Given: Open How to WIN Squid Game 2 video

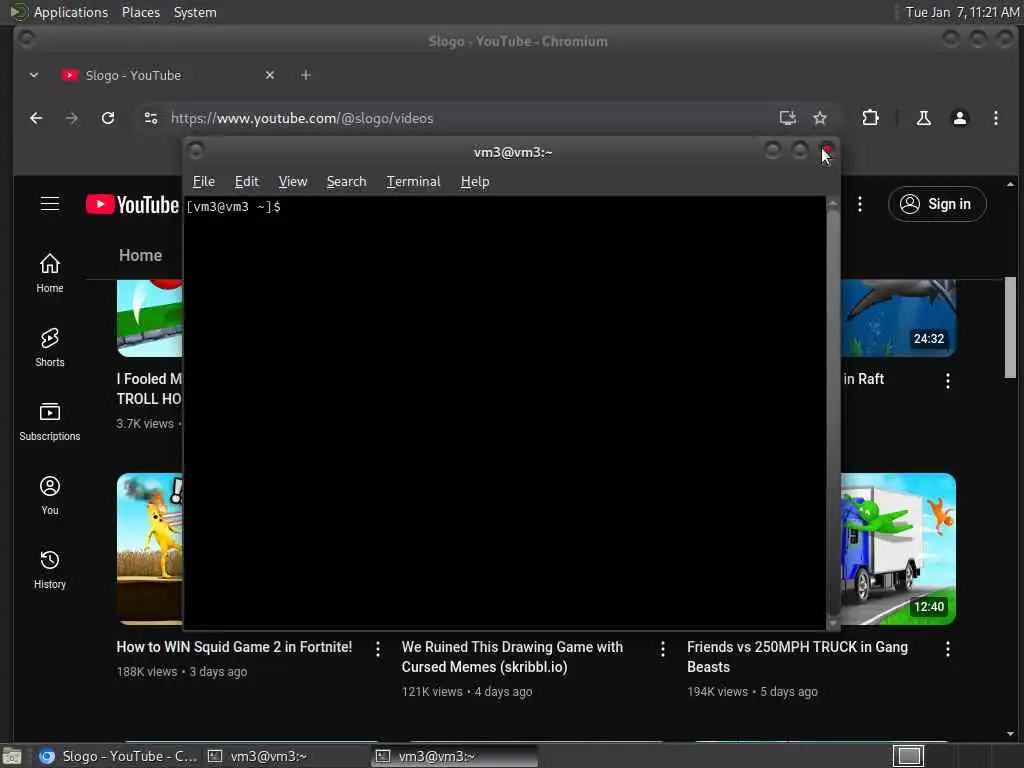Looking at the screenshot, I should pos(234,647).
